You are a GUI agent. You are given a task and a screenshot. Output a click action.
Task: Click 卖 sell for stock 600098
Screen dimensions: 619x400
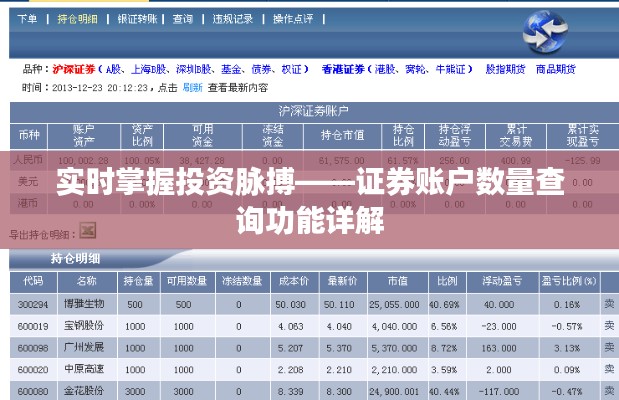pos(609,348)
